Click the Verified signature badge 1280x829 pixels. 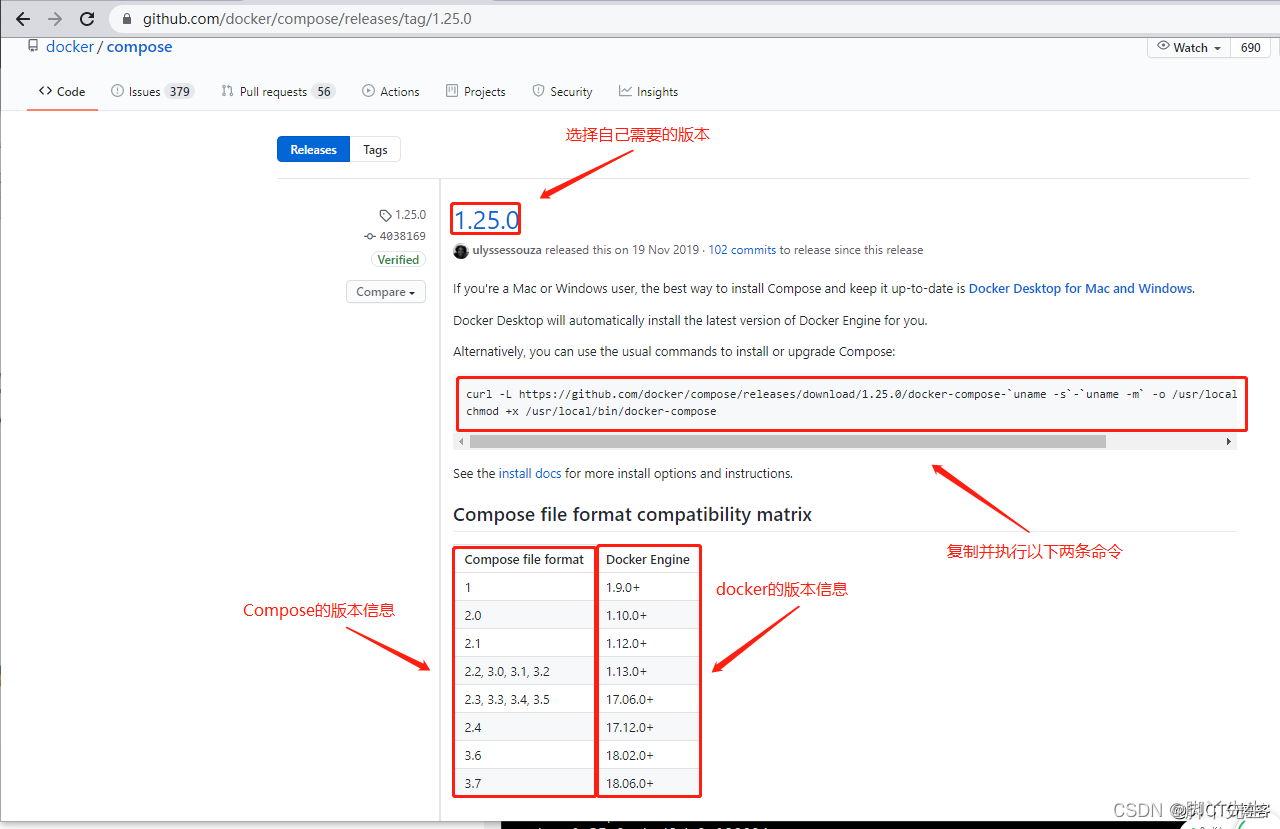click(x=398, y=260)
